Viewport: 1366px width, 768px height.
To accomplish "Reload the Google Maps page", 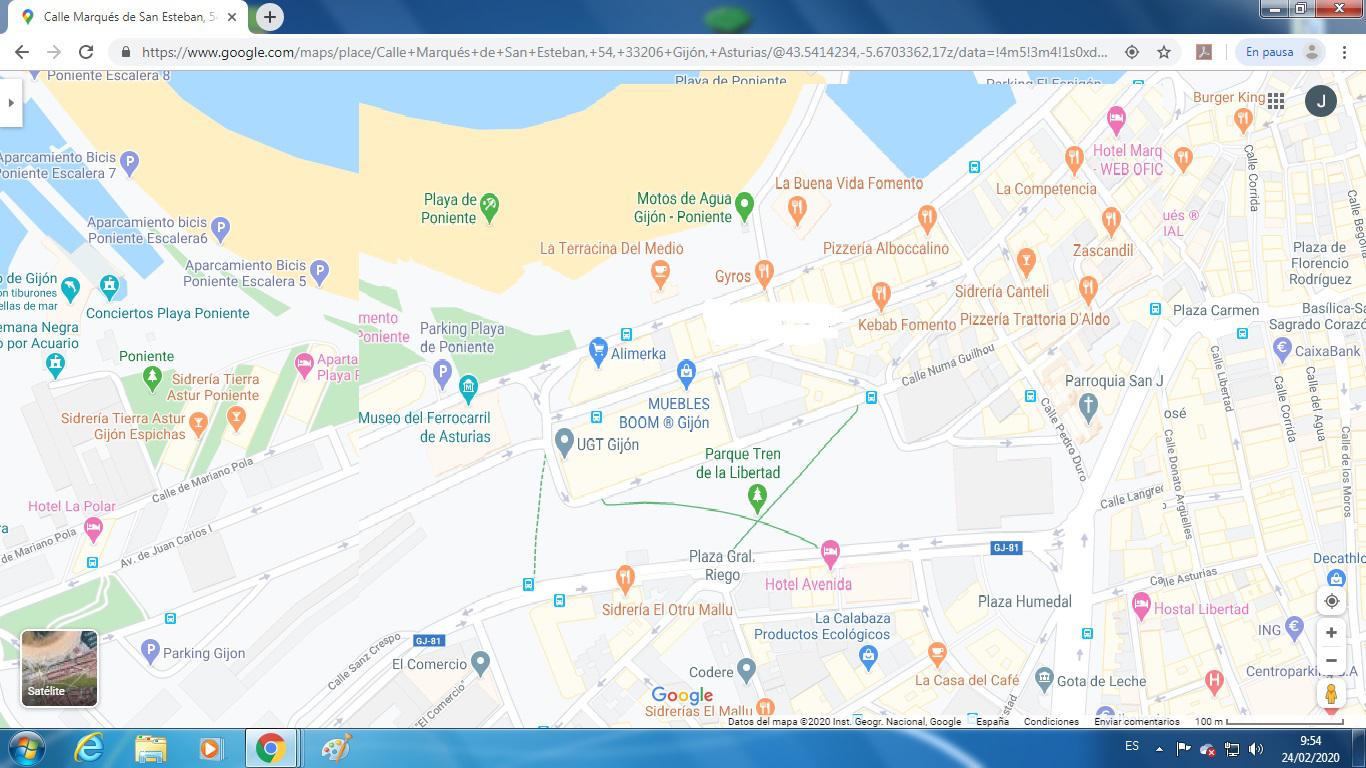I will [86, 52].
